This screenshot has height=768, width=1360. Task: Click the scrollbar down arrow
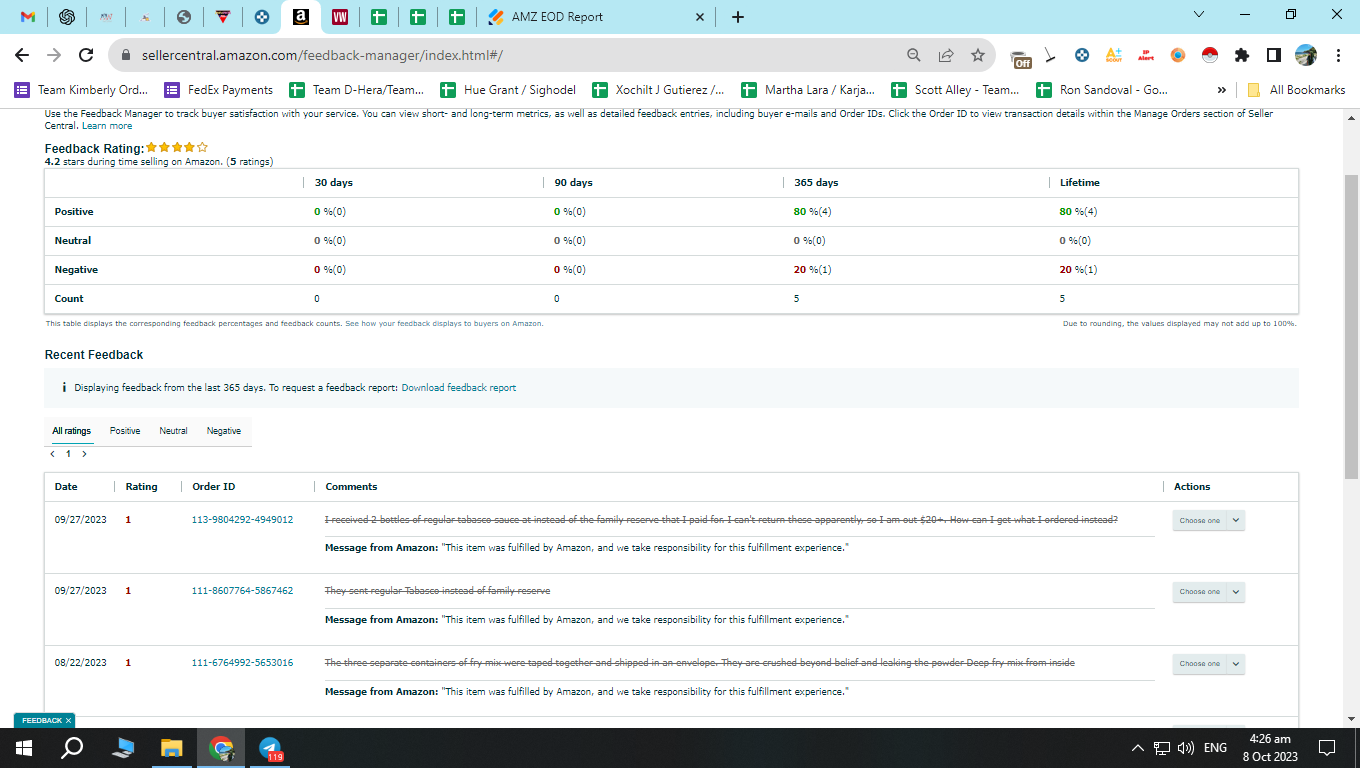tap(1351, 718)
